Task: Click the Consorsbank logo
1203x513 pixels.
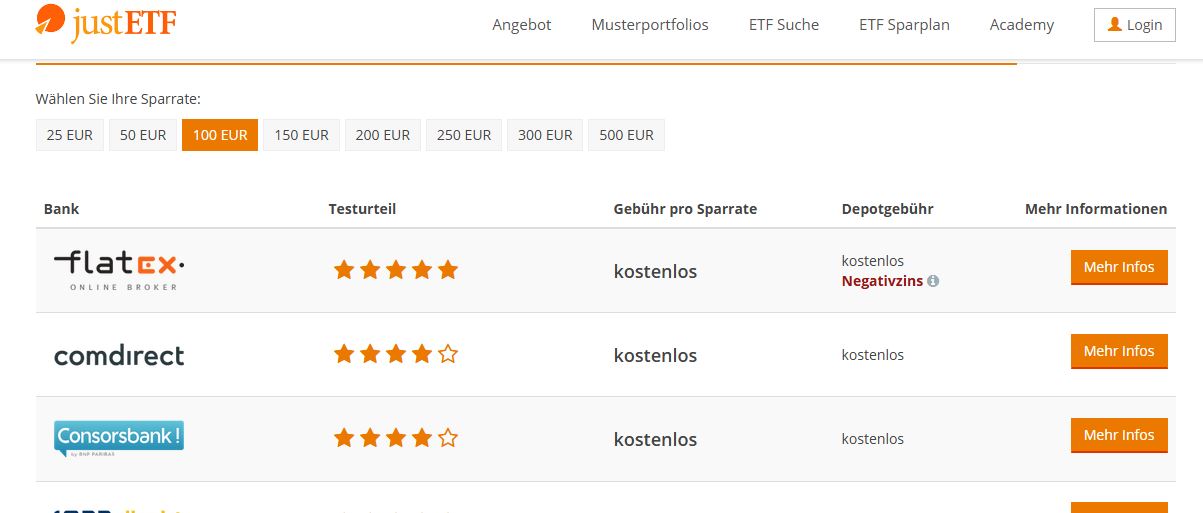Action: click(119, 438)
